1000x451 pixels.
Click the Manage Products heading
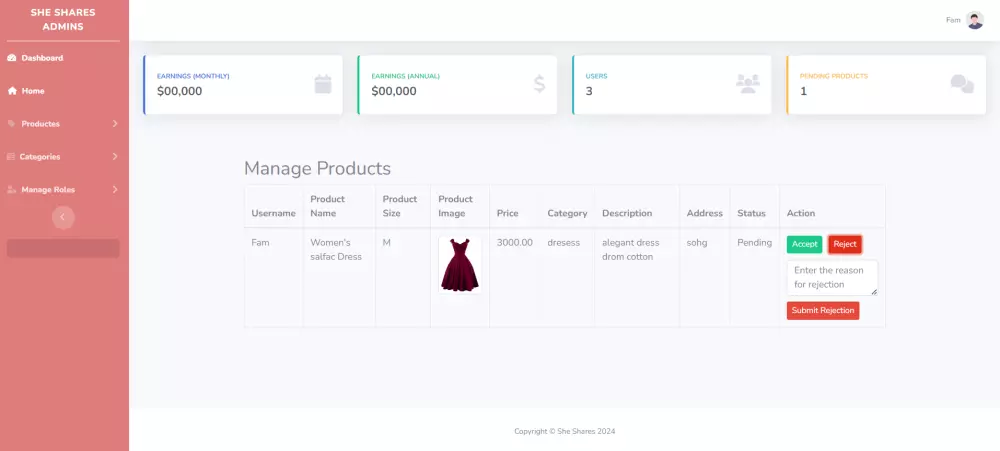tap(317, 168)
